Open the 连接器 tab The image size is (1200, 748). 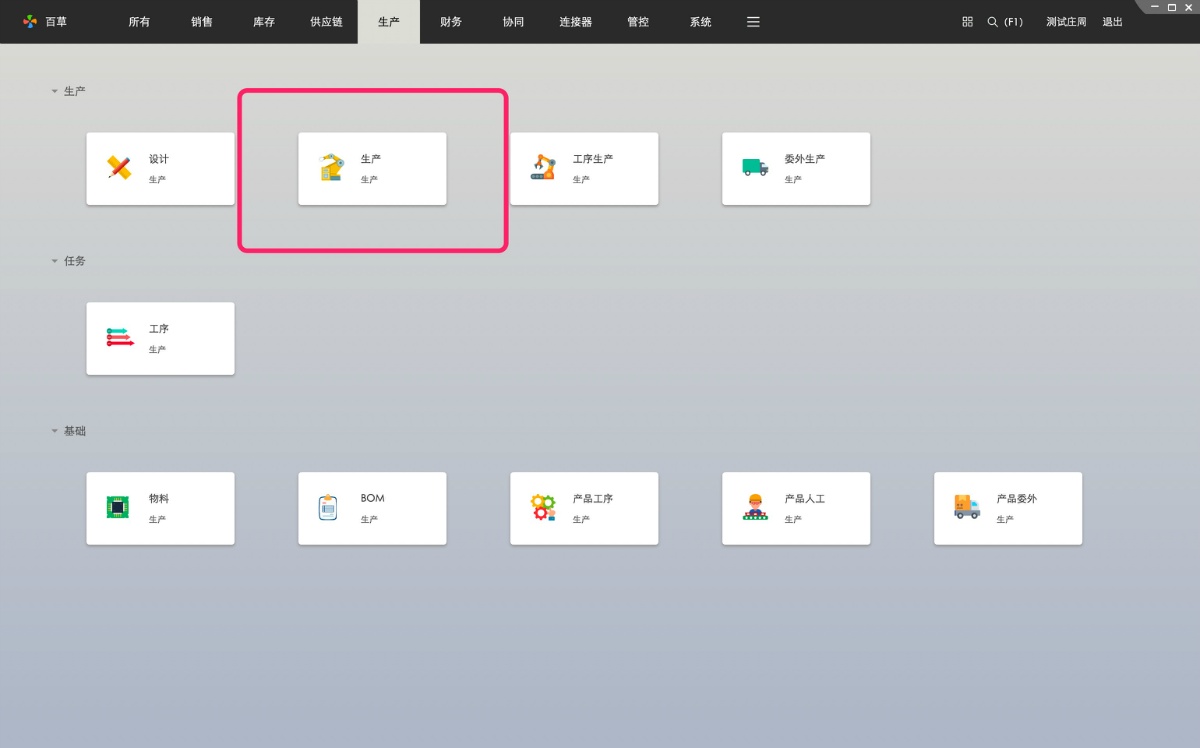(x=576, y=22)
